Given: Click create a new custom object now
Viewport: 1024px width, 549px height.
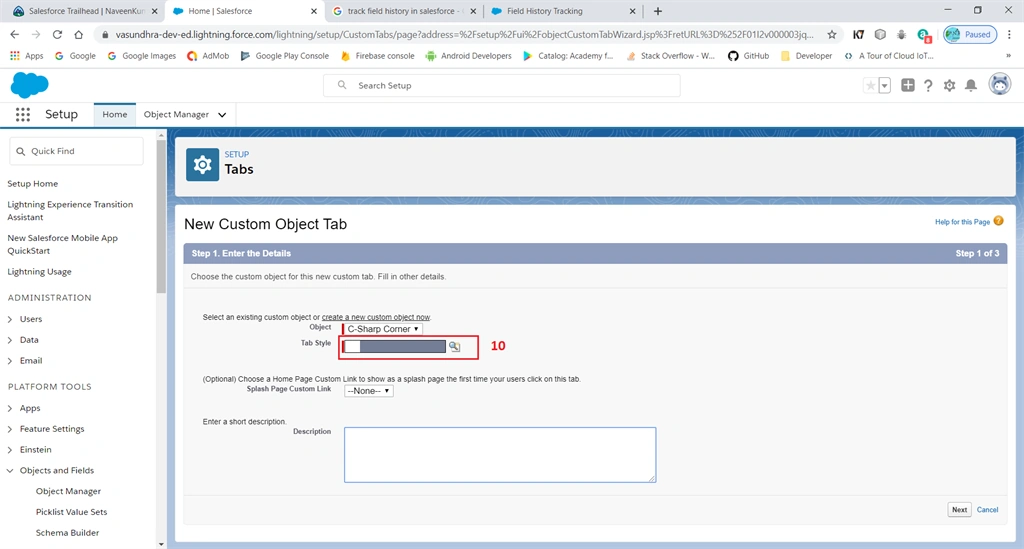Looking at the screenshot, I should tap(376, 317).
